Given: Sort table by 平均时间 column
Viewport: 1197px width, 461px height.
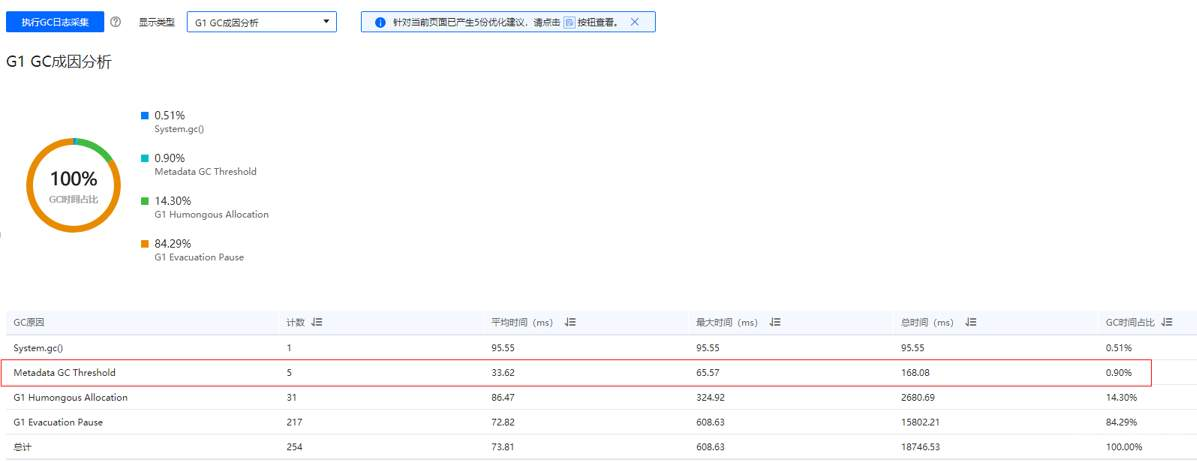Looking at the screenshot, I should (x=569, y=322).
